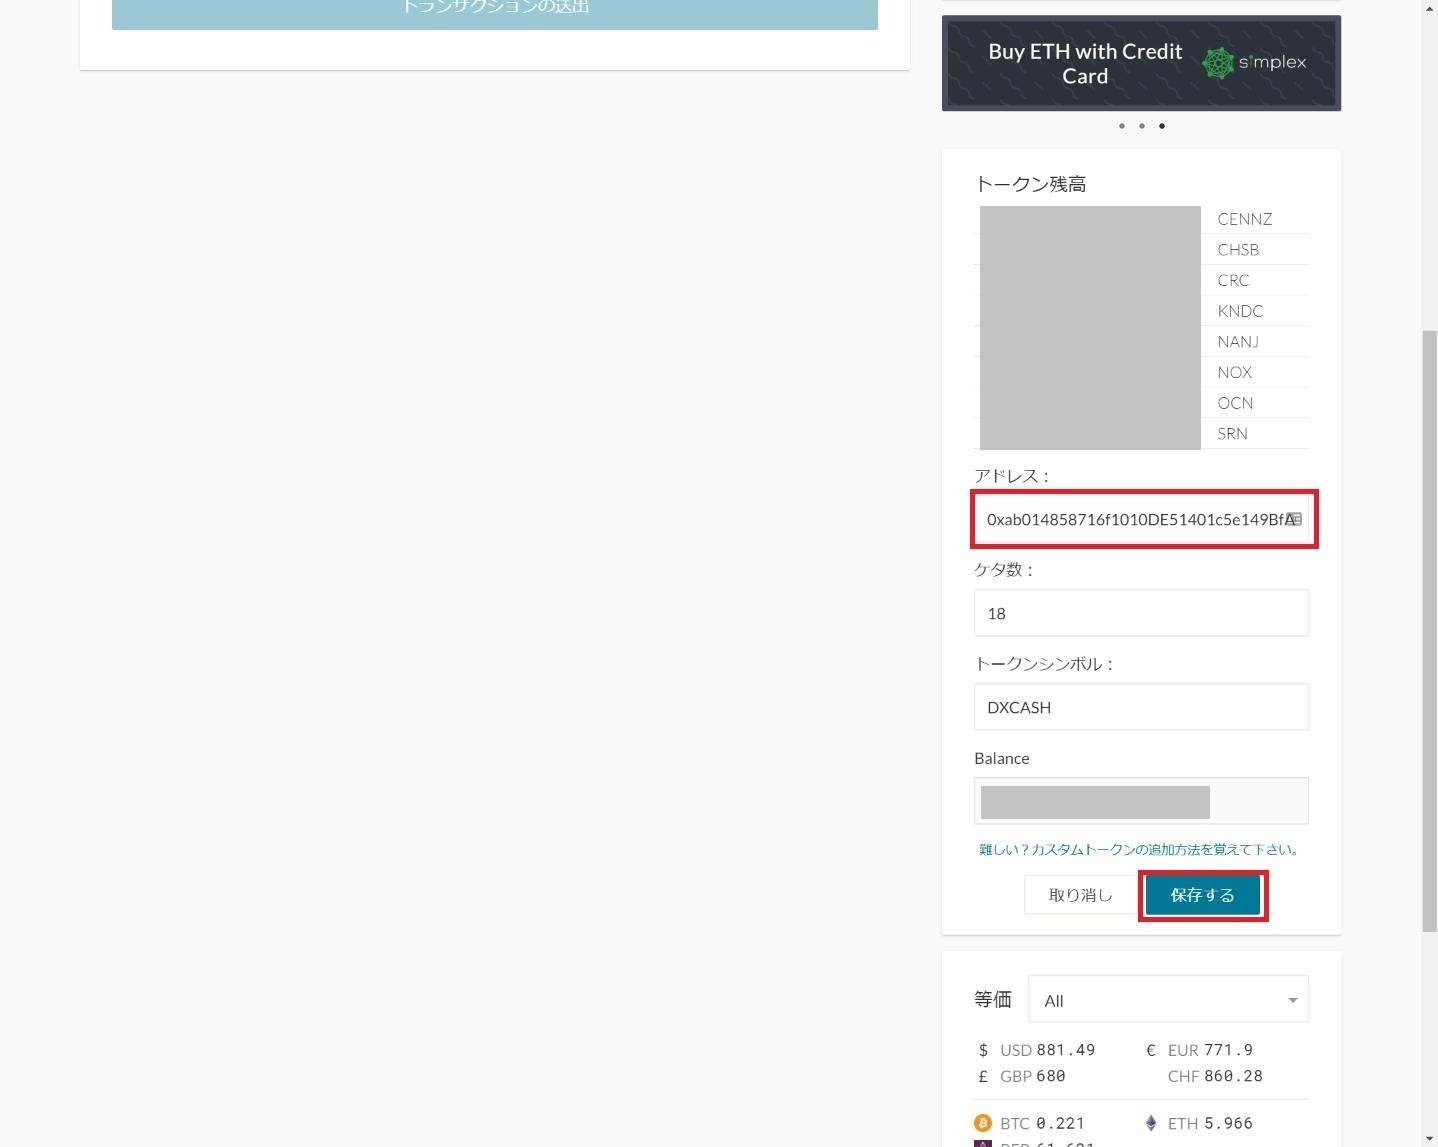
Task: Select the third carousel dot
Action: (1162, 126)
